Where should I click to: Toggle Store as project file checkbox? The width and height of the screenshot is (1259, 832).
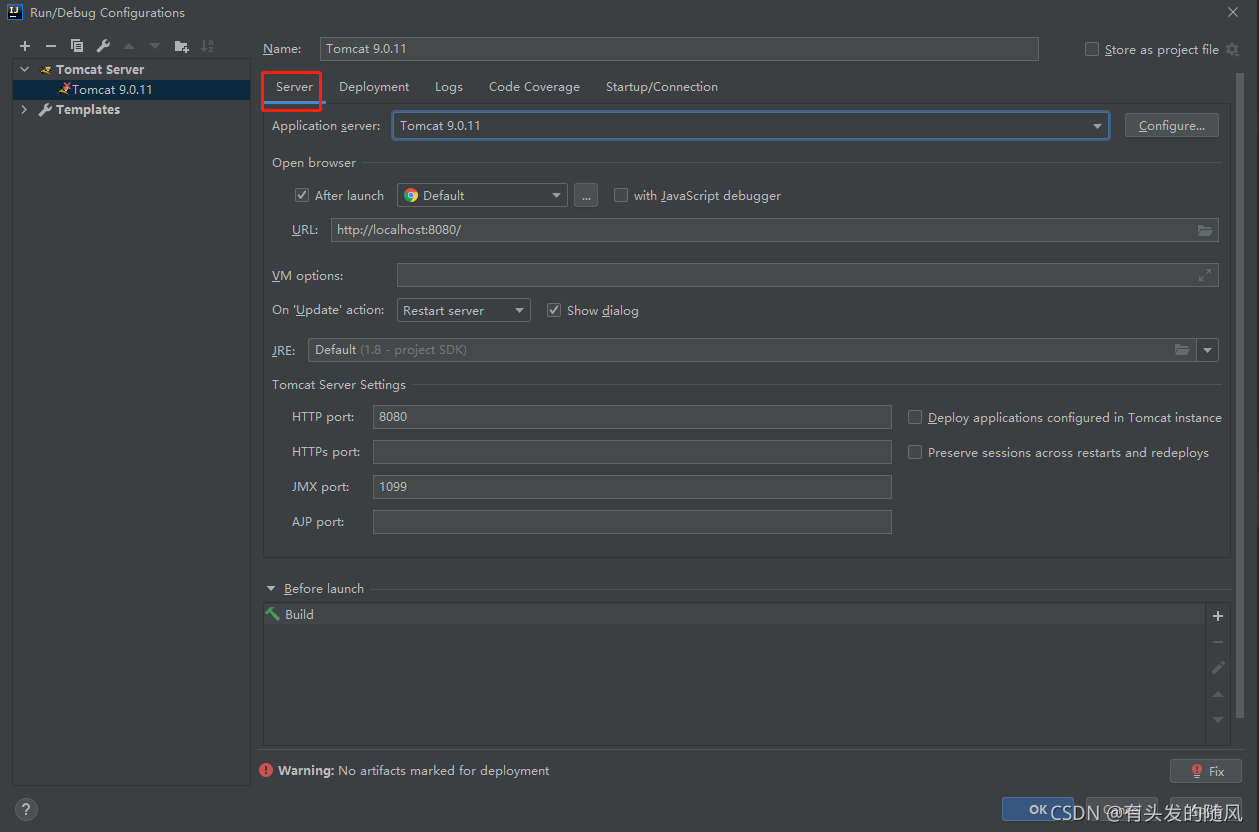coord(1092,49)
